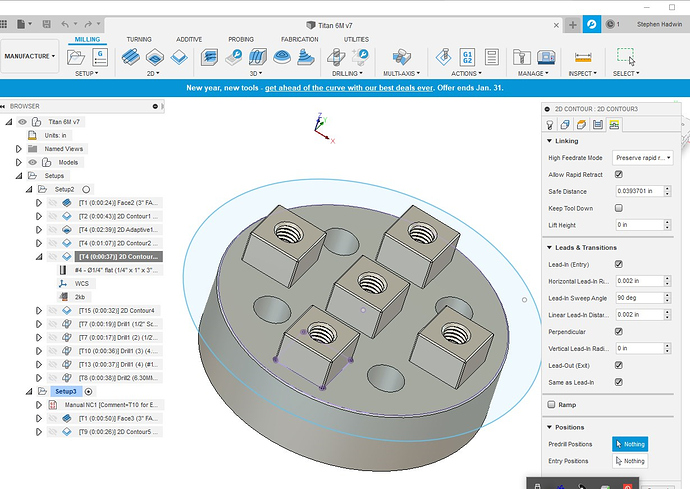
Task: Toggle Lead-Out (Exit) checkbox
Action: coord(619,365)
